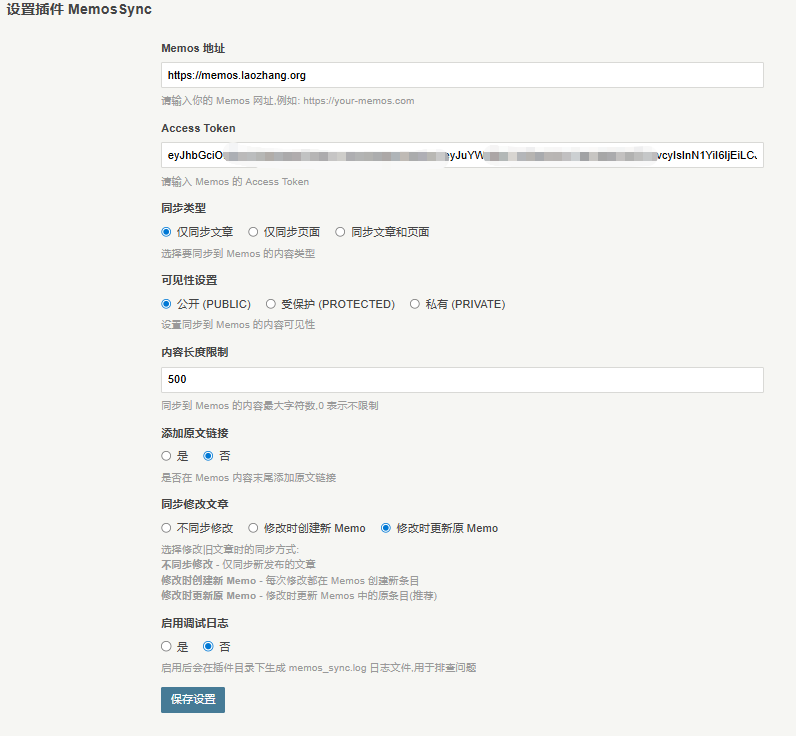Select 否 under 启用调试日志
This screenshot has width=796, height=736.
209,647
